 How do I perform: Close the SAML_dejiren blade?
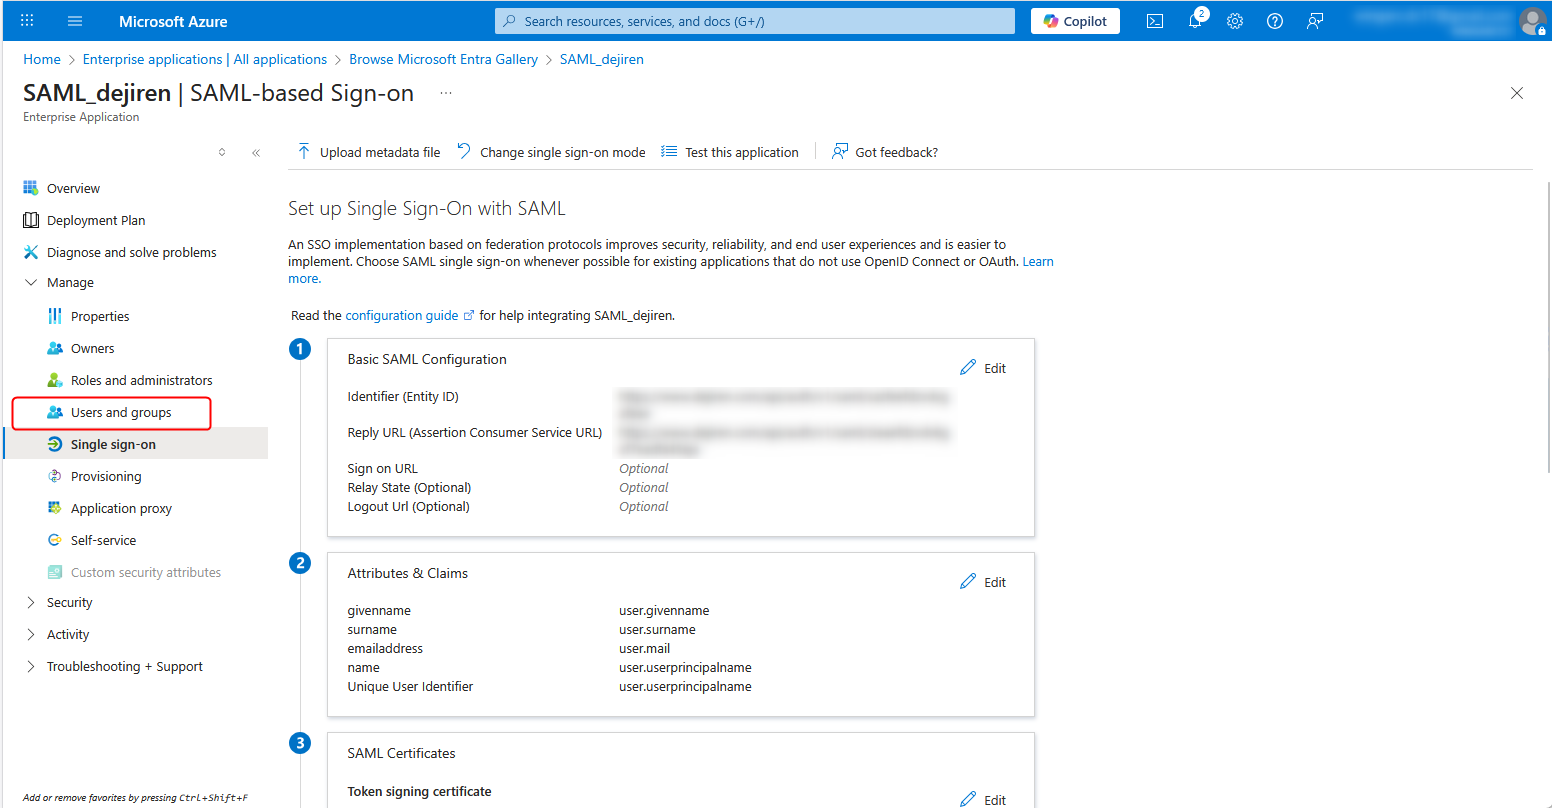1517,93
